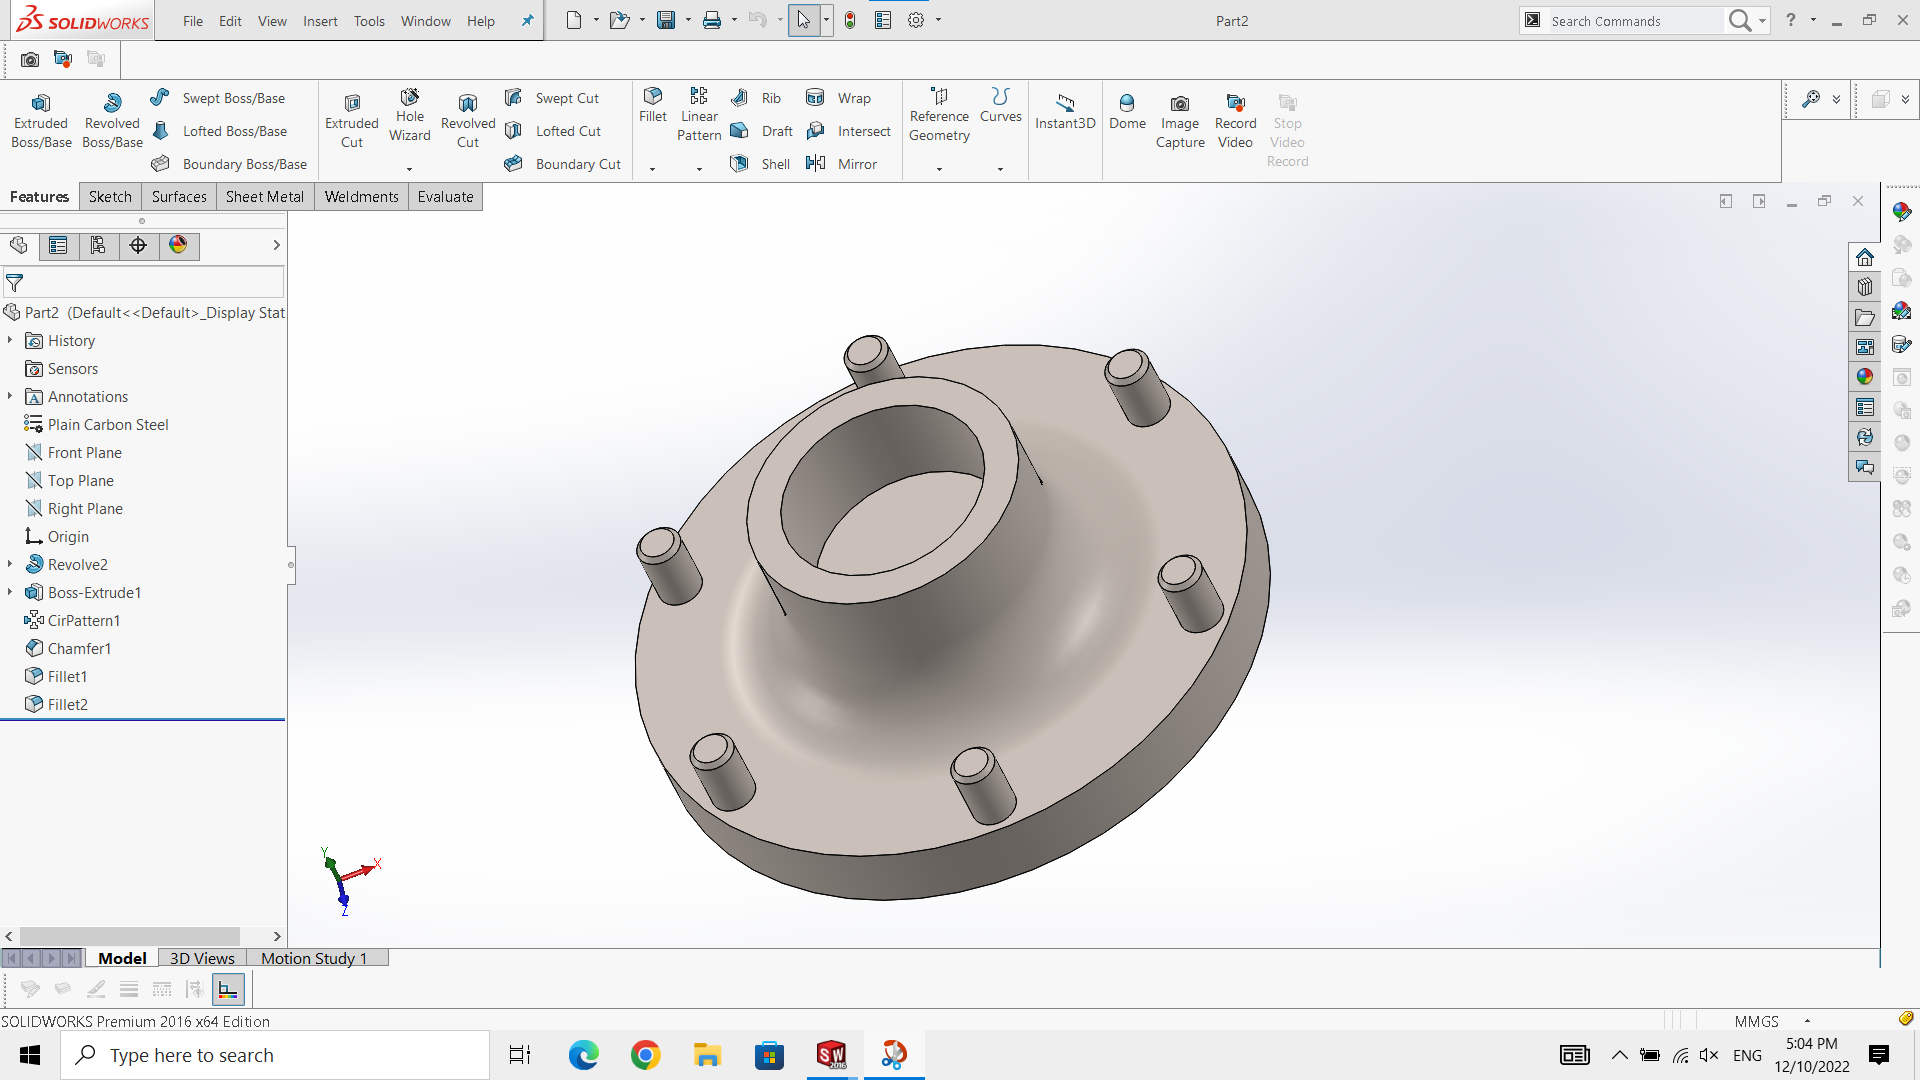Click the Lofted Boss/Base tool
Viewport: 1920px width, 1080px height.
tap(219, 131)
